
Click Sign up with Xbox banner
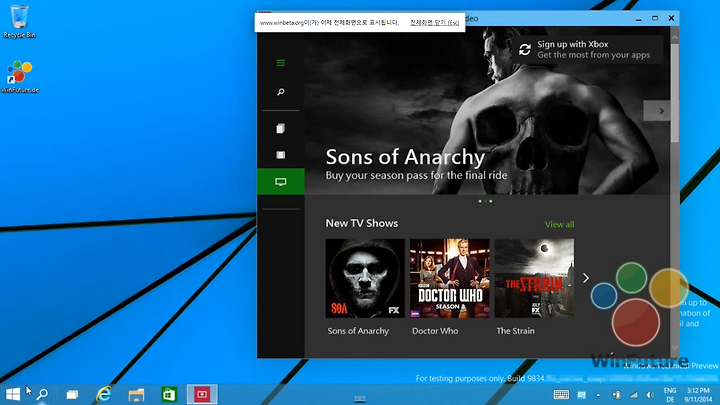coord(588,50)
